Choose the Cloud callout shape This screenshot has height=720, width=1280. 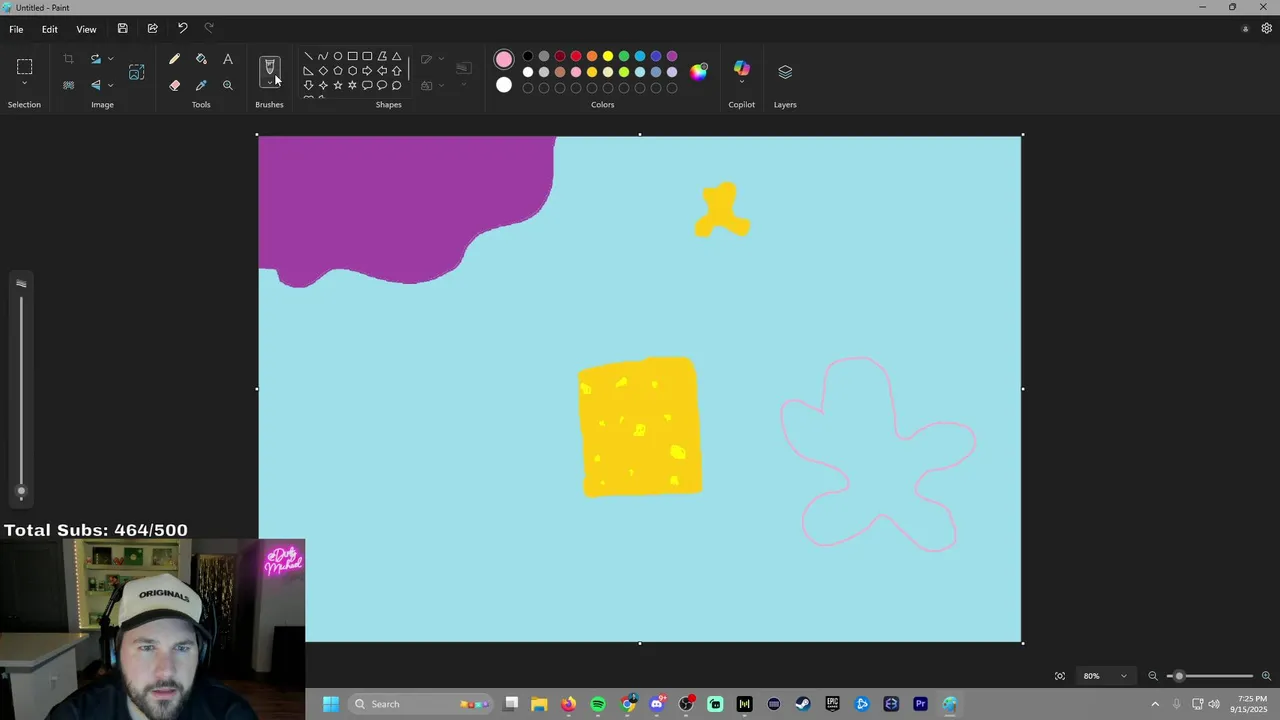click(x=397, y=85)
